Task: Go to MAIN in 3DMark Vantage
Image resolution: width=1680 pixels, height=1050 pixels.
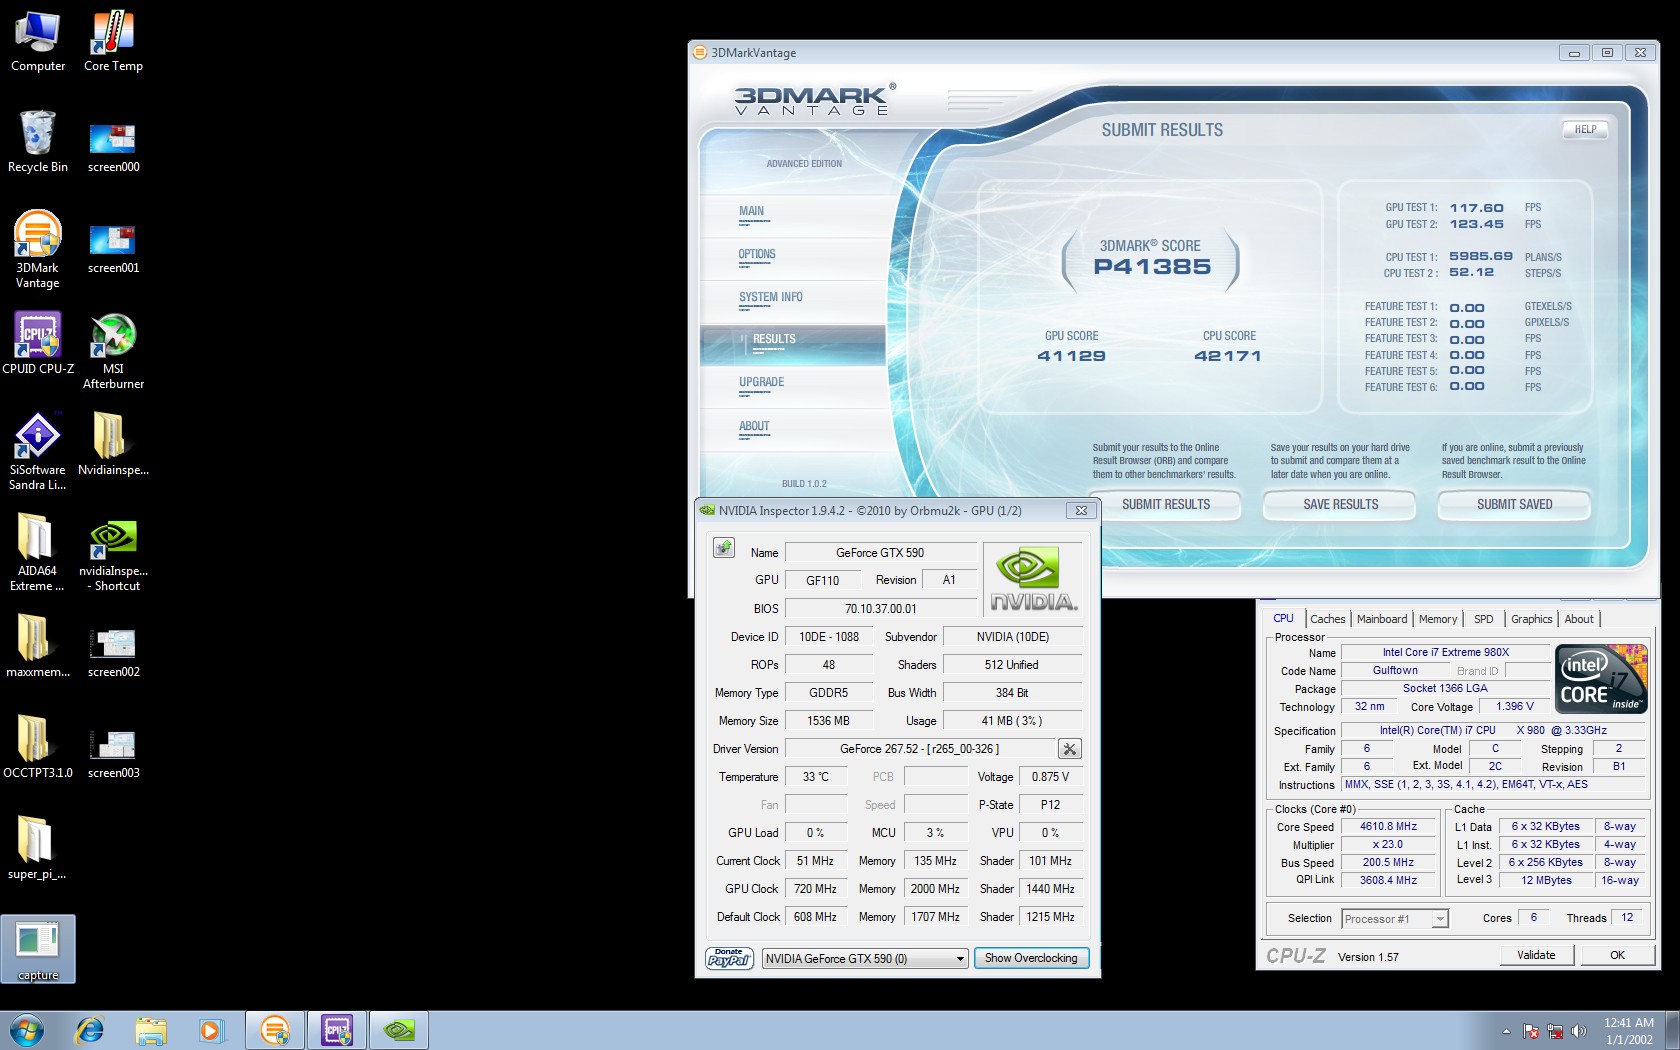Action: click(751, 212)
